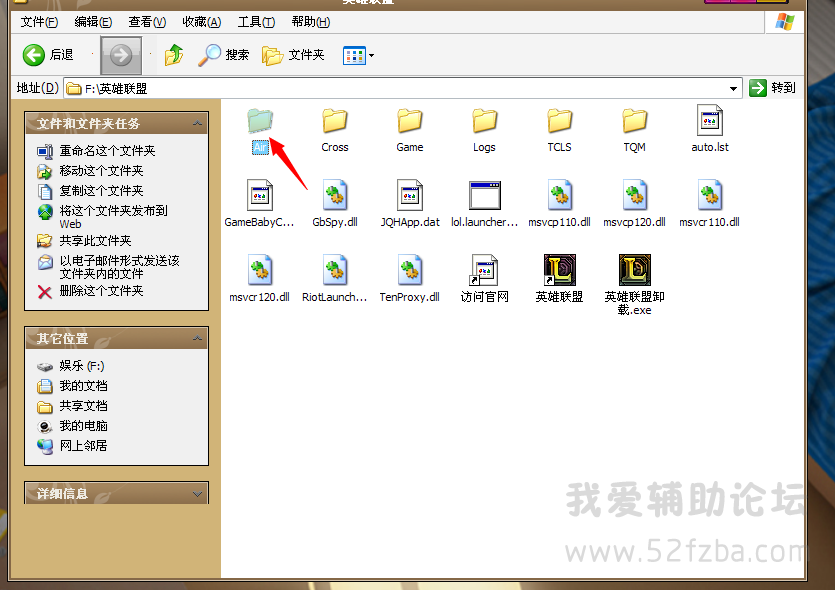Click 将这个文件夹发布到 Web link

click(113, 217)
